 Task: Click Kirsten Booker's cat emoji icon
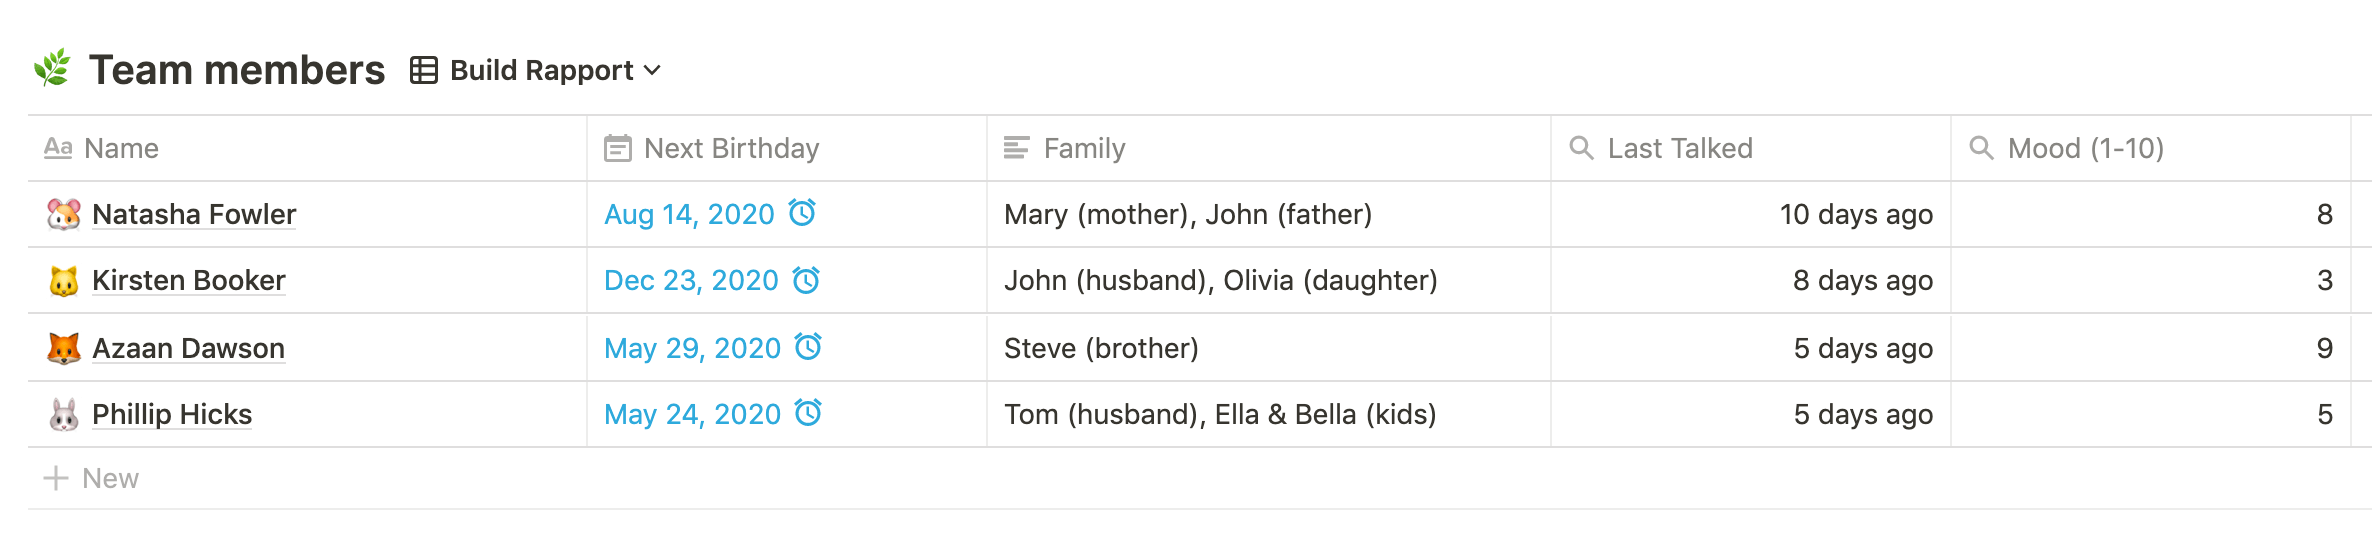(x=64, y=281)
